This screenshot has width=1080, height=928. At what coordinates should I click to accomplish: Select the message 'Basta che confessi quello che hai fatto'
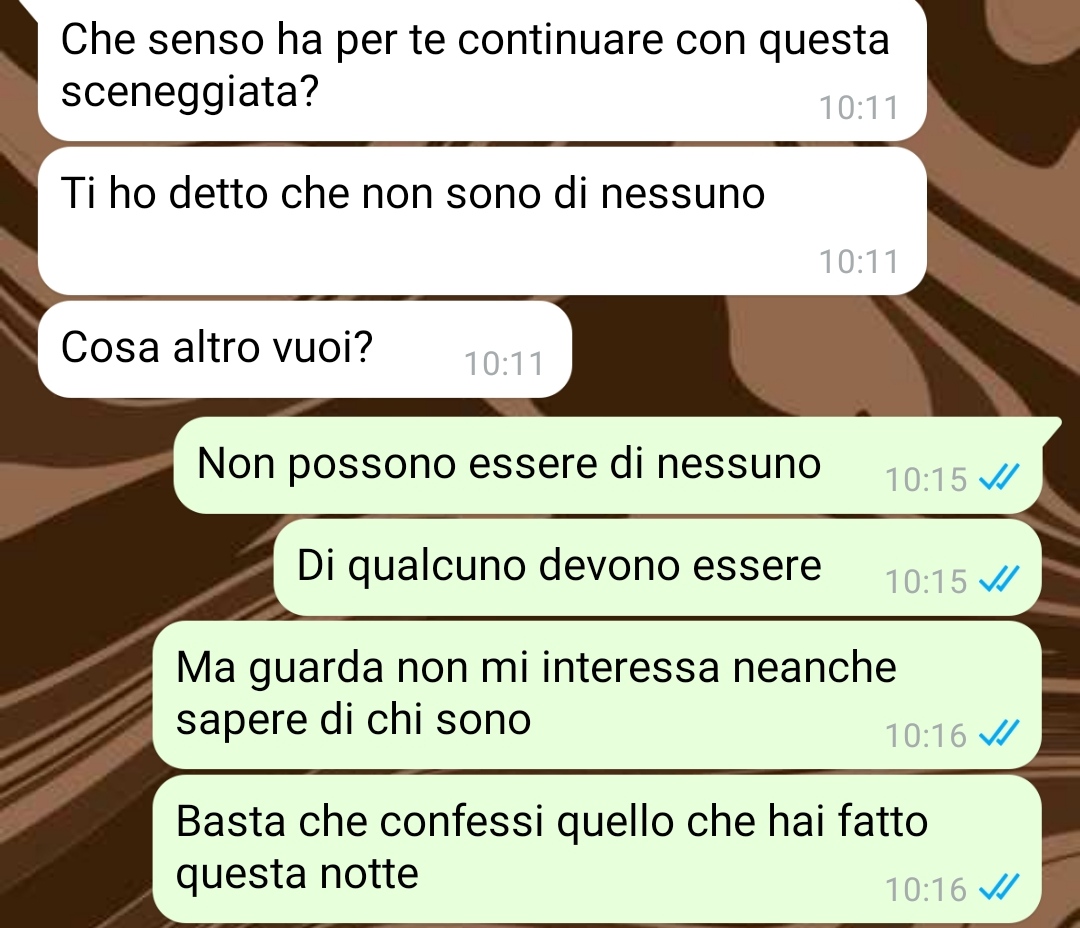click(x=596, y=849)
